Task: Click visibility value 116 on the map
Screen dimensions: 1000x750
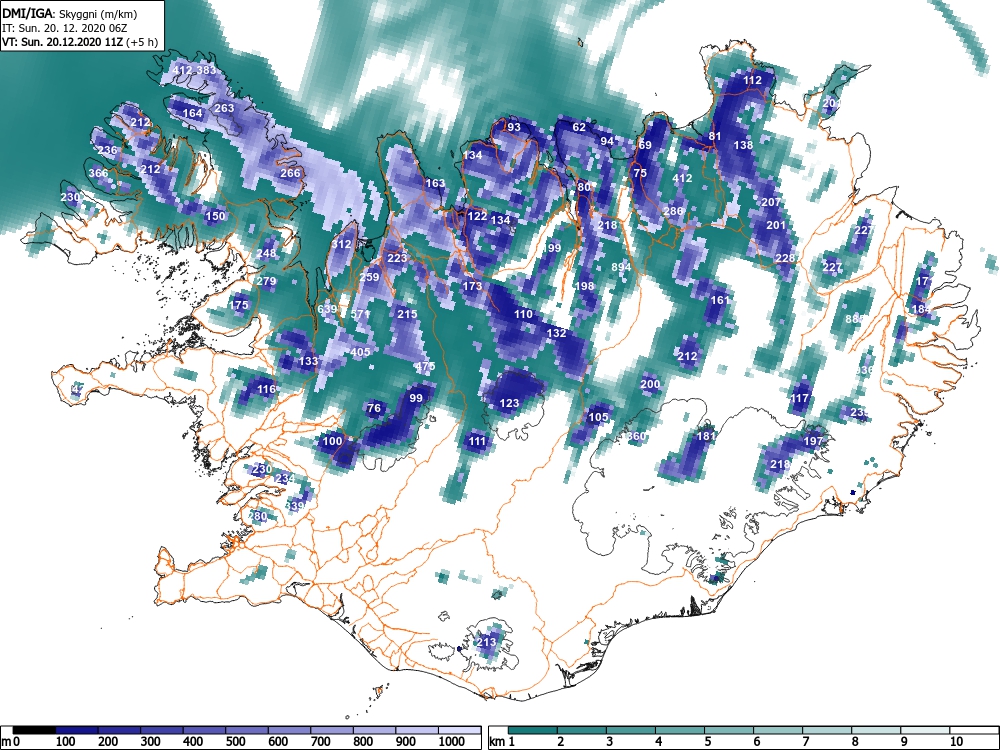Action: pyautogui.click(x=266, y=389)
